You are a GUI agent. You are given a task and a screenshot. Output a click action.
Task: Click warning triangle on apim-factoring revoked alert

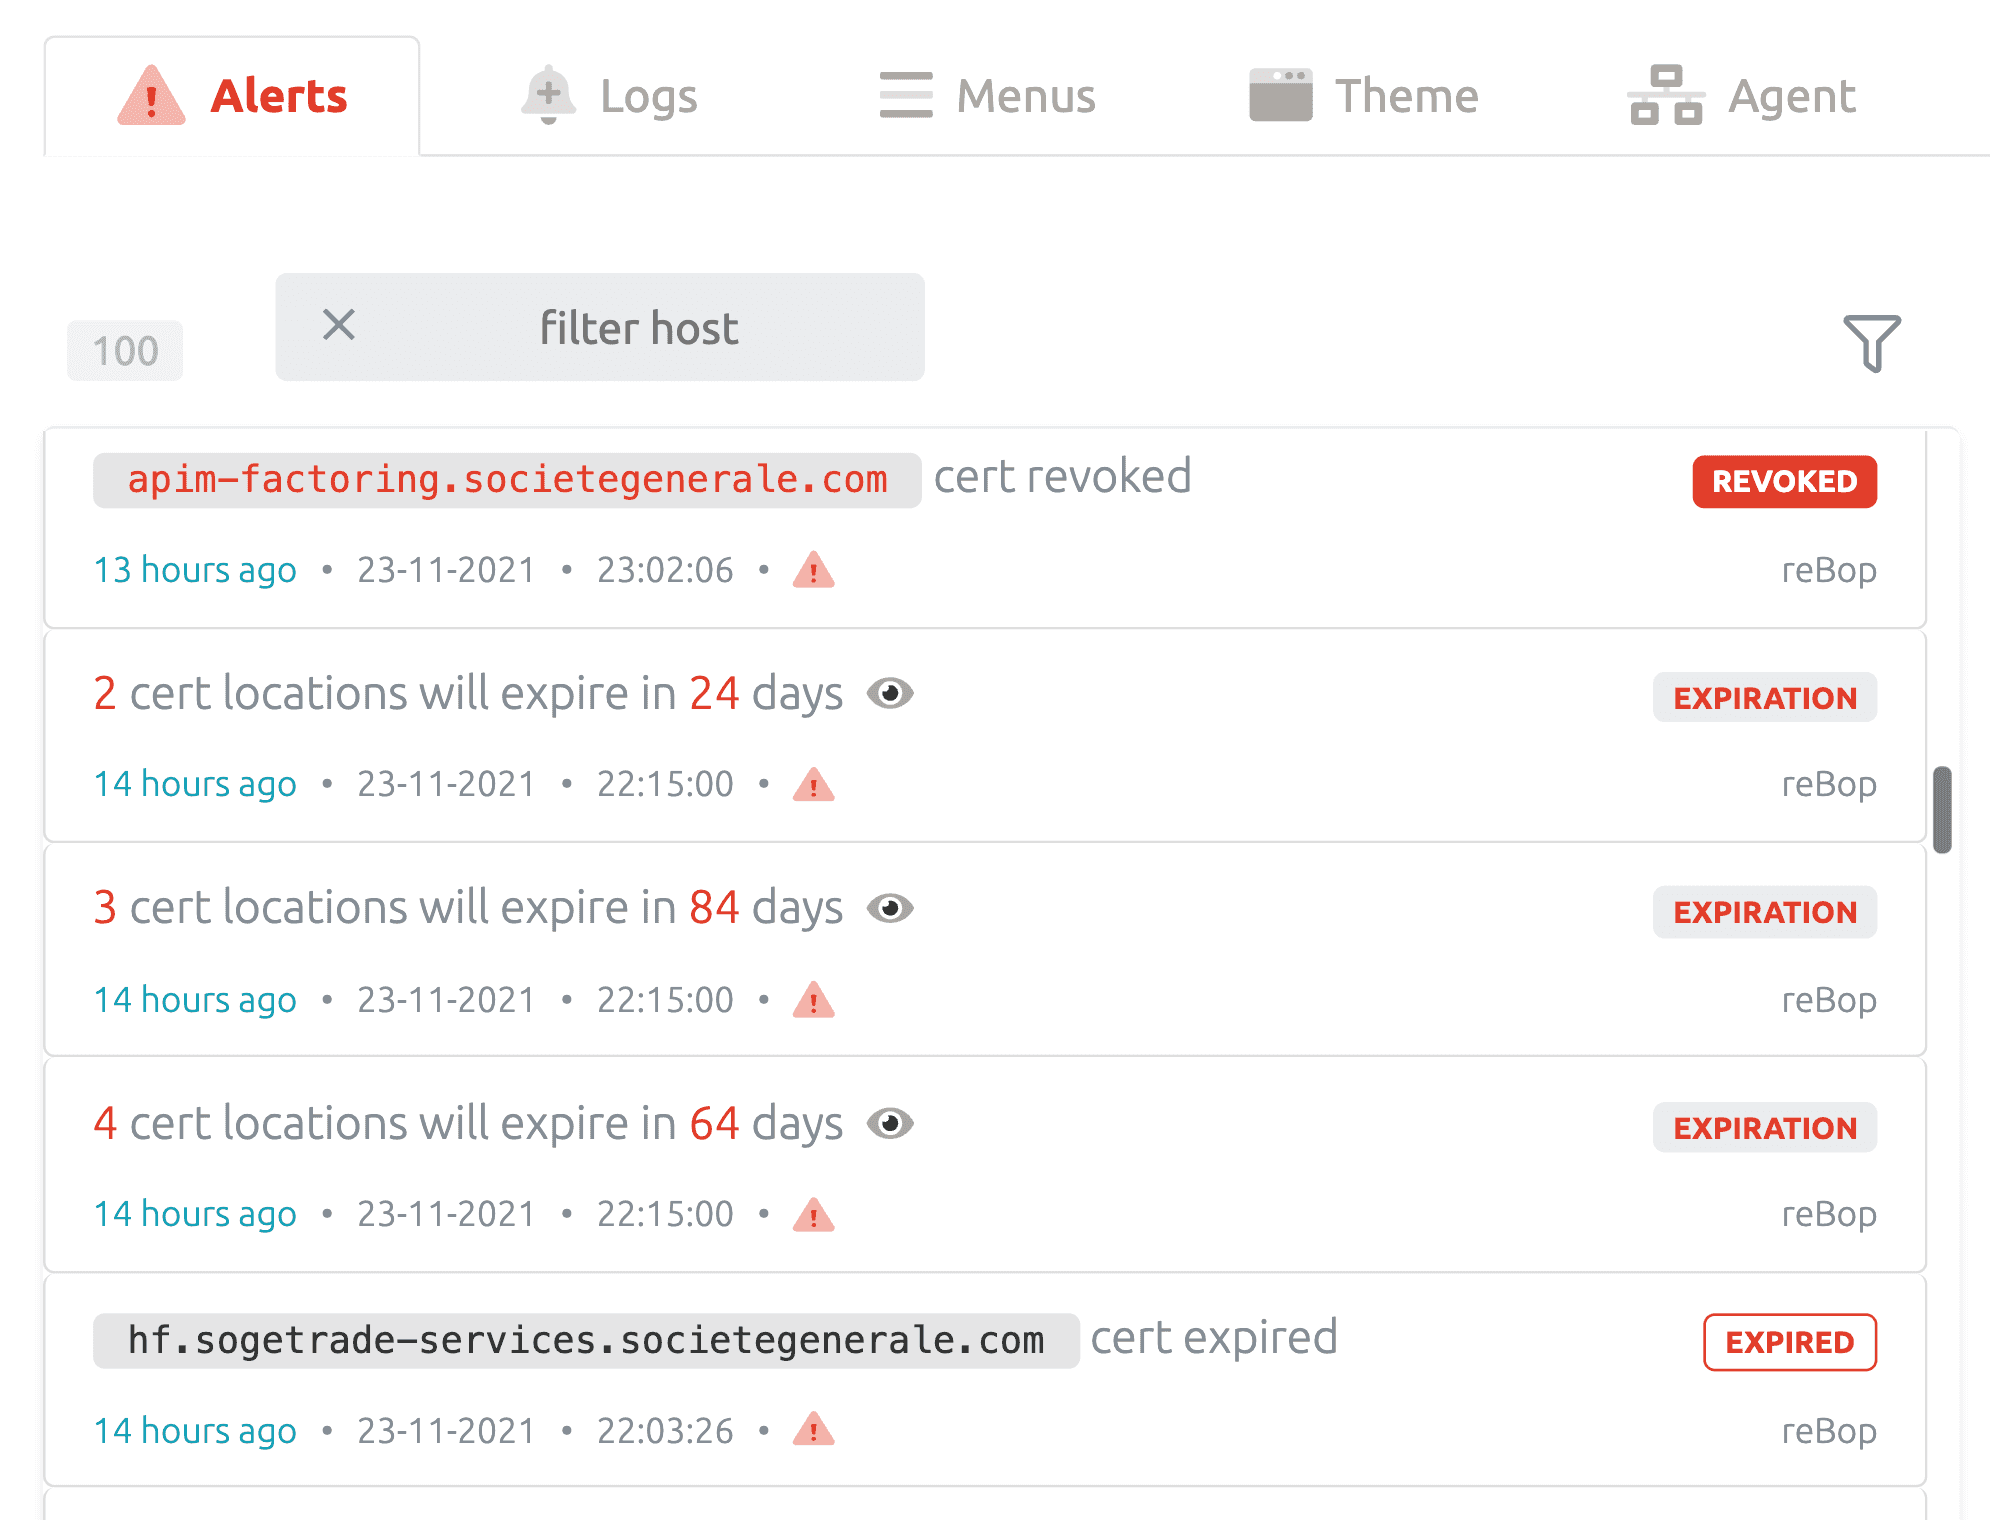click(813, 570)
